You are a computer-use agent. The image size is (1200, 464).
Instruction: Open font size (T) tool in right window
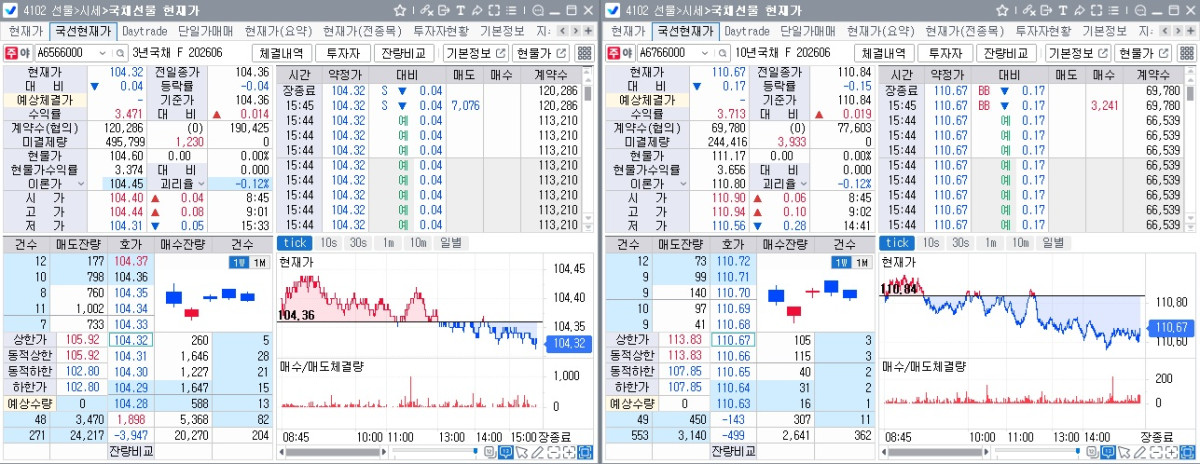[1063, 10]
